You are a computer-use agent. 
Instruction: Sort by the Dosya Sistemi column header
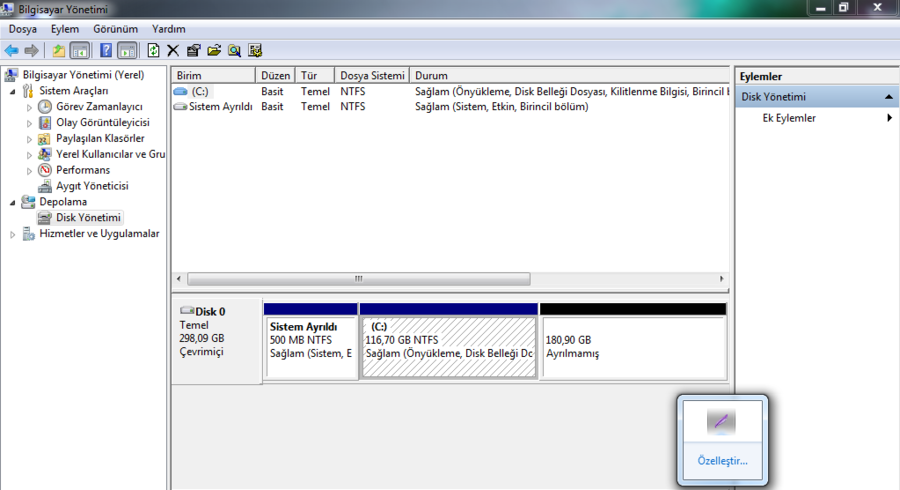pos(372,75)
